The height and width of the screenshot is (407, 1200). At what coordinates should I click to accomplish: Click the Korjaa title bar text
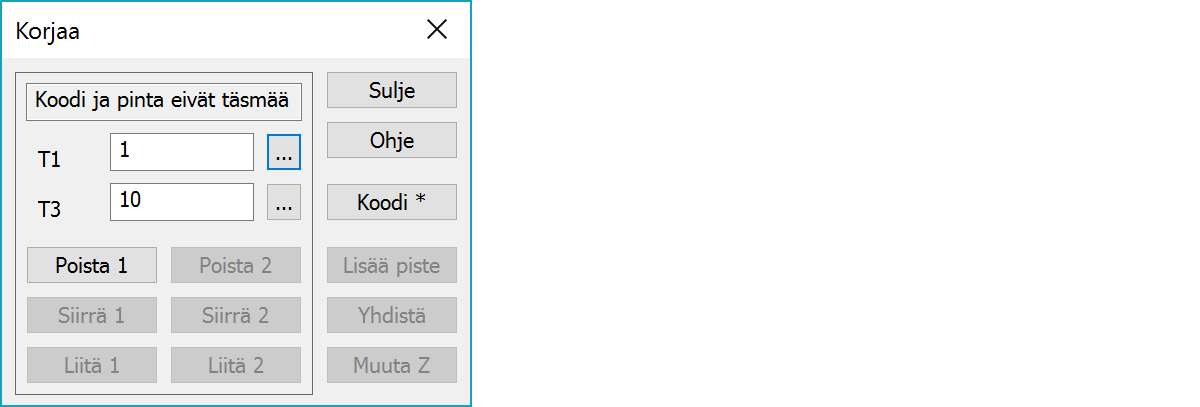coord(48,31)
